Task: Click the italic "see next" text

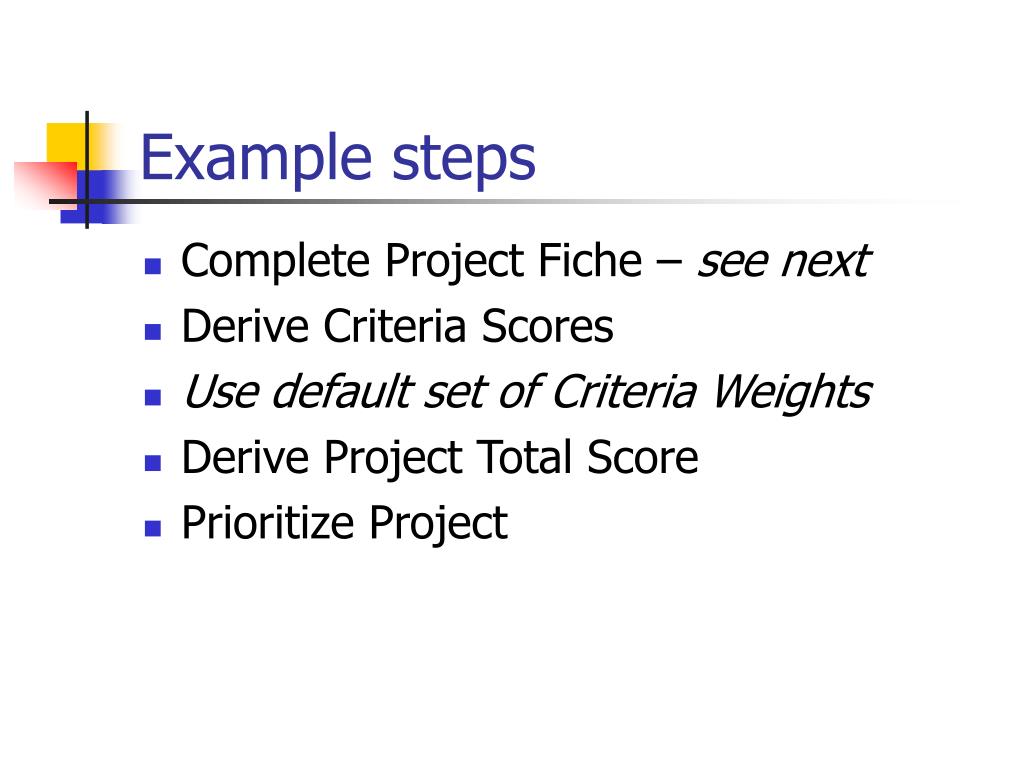Action: coord(783,261)
